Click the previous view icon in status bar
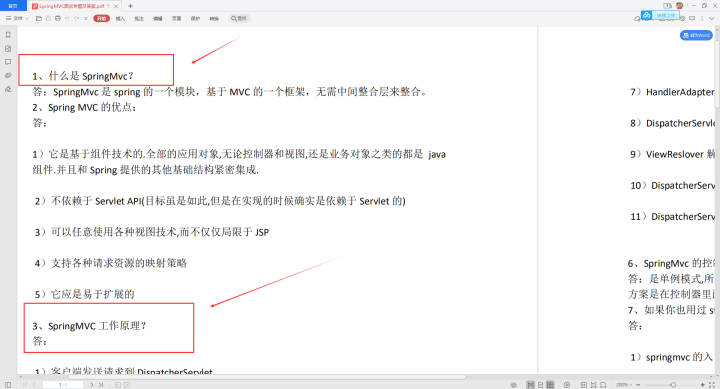This screenshot has height=389, width=720. pos(118,385)
